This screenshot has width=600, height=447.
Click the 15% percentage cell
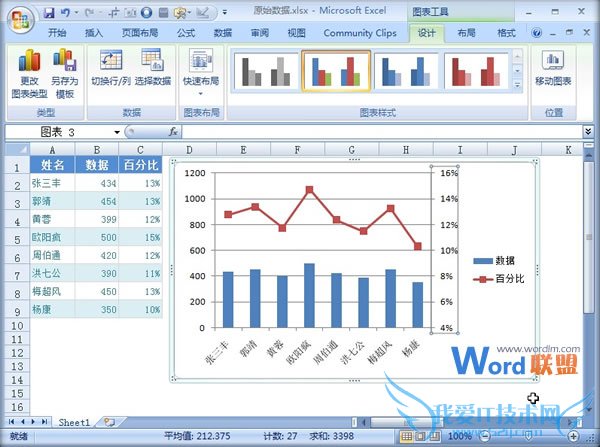[x=140, y=237]
